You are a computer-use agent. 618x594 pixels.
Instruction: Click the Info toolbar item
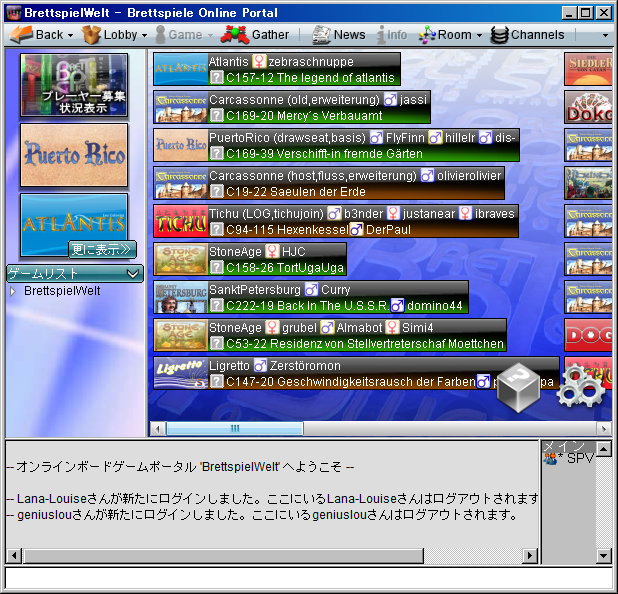[x=392, y=35]
